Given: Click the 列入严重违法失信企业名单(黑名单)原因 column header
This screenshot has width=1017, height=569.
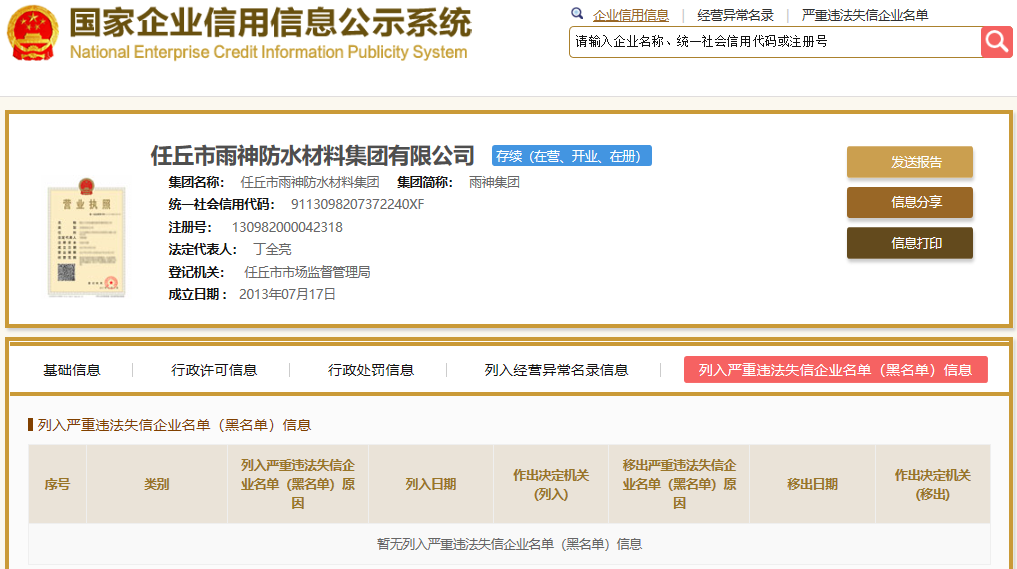Looking at the screenshot, I should click(298, 484).
